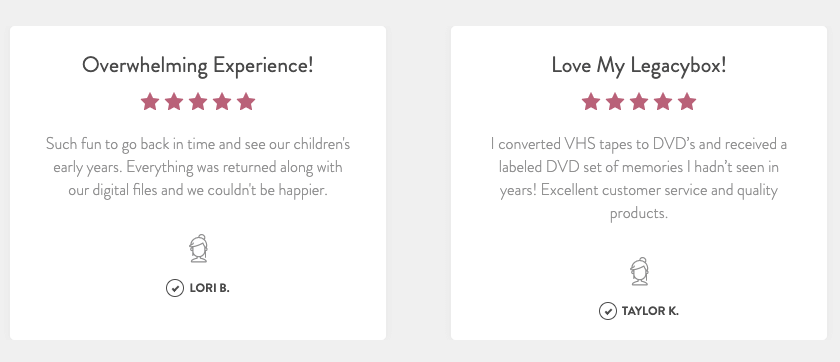Click first star in Overwhelming Experience review
This screenshot has width=840, height=362.
[150, 101]
